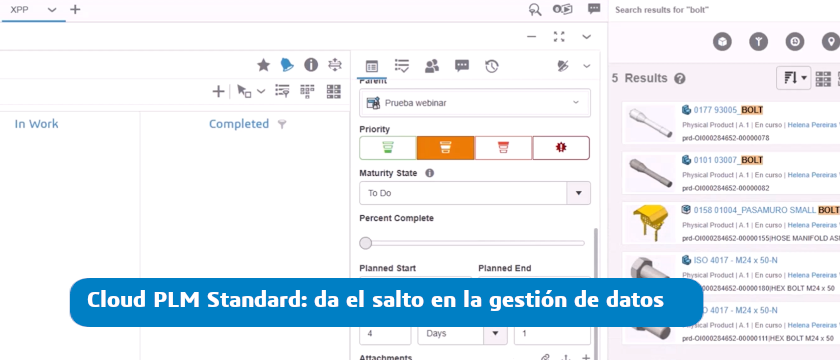The width and height of the screenshot is (840, 360).
Task: Open the history clock tab icon
Action: click(492, 66)
